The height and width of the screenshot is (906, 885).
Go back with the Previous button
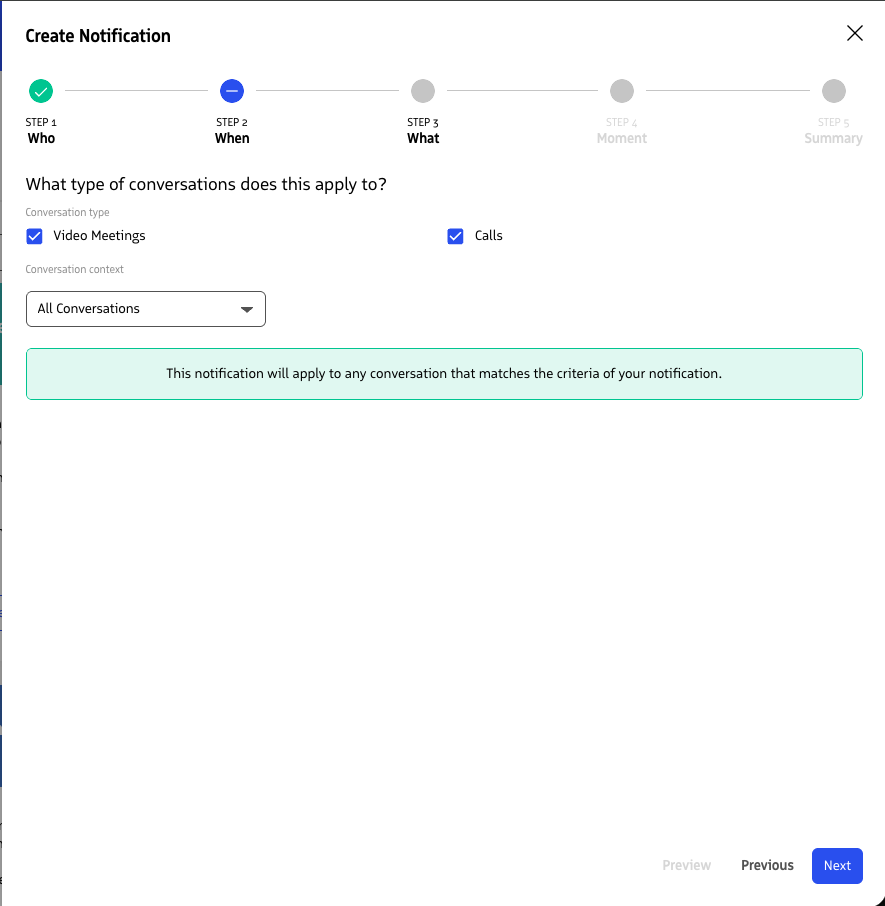click(767, 866)
